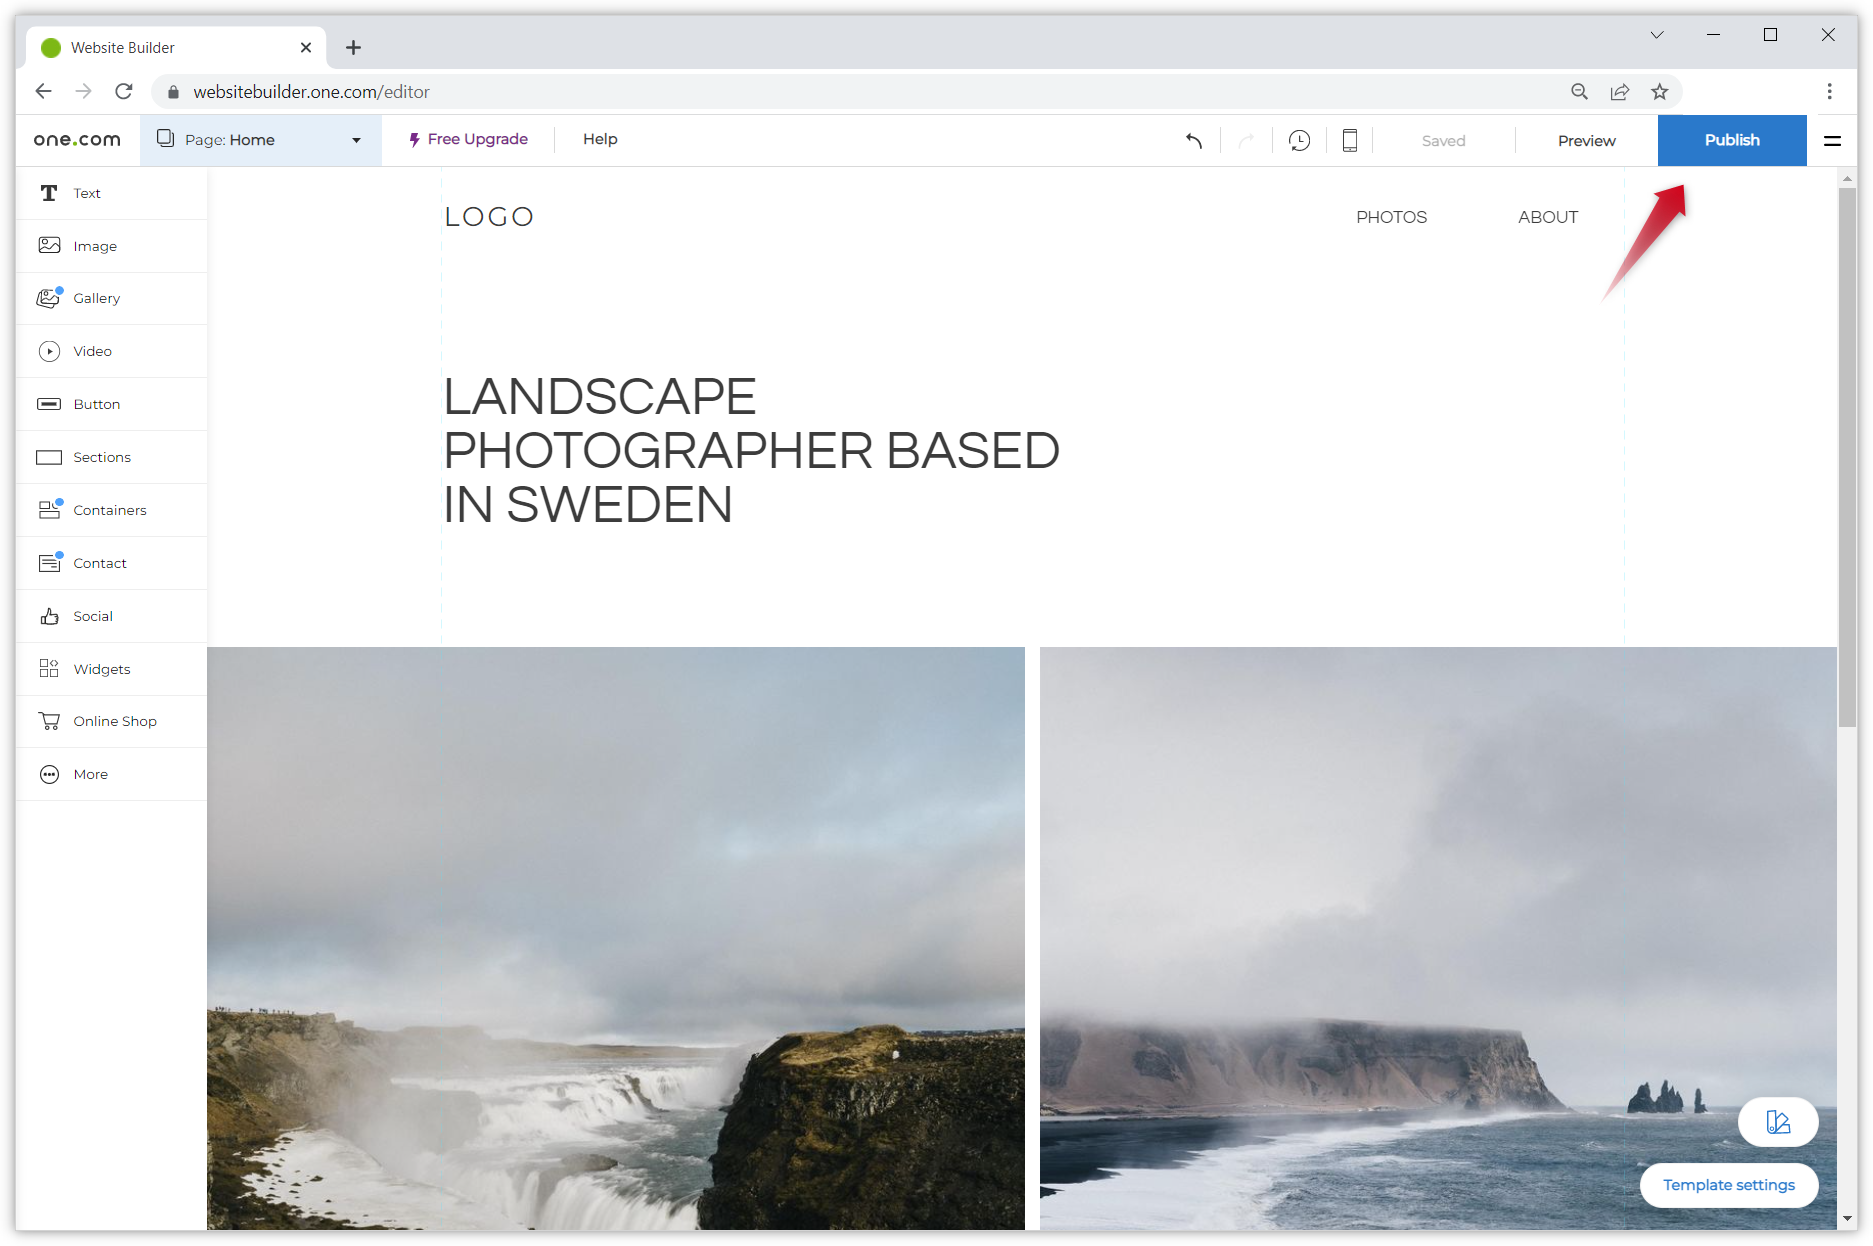
Task: Select the Landscape Photographer heading text
Action: (x=751, y=450)
